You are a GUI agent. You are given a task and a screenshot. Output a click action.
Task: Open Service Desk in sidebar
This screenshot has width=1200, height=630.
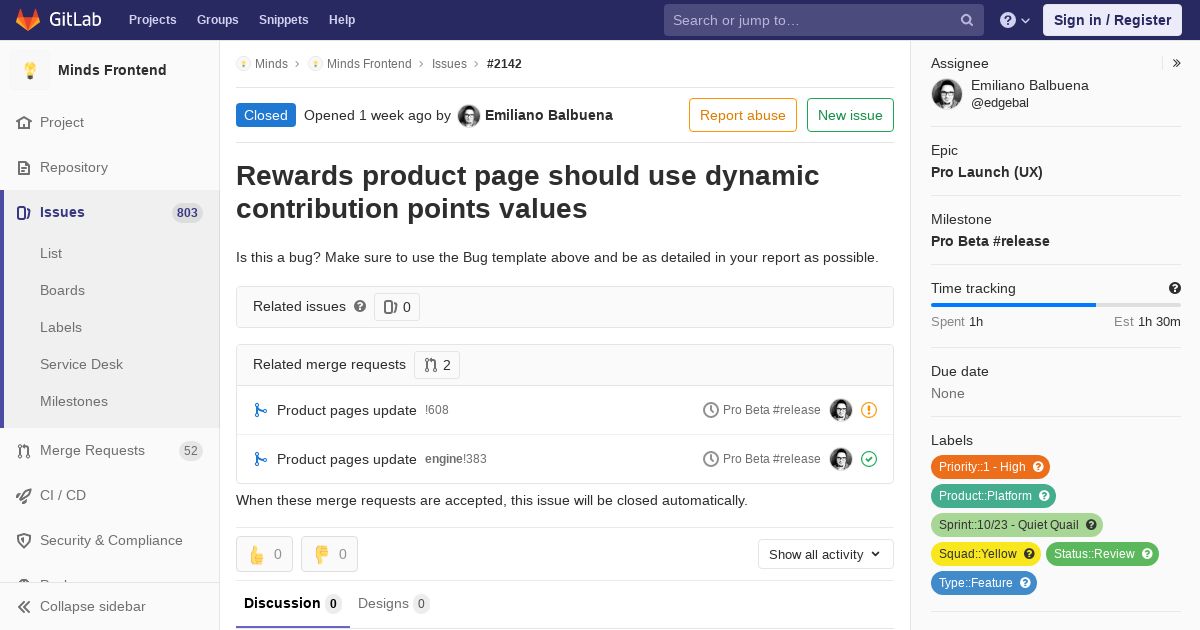pyautogui.click(x=81, y=365)
